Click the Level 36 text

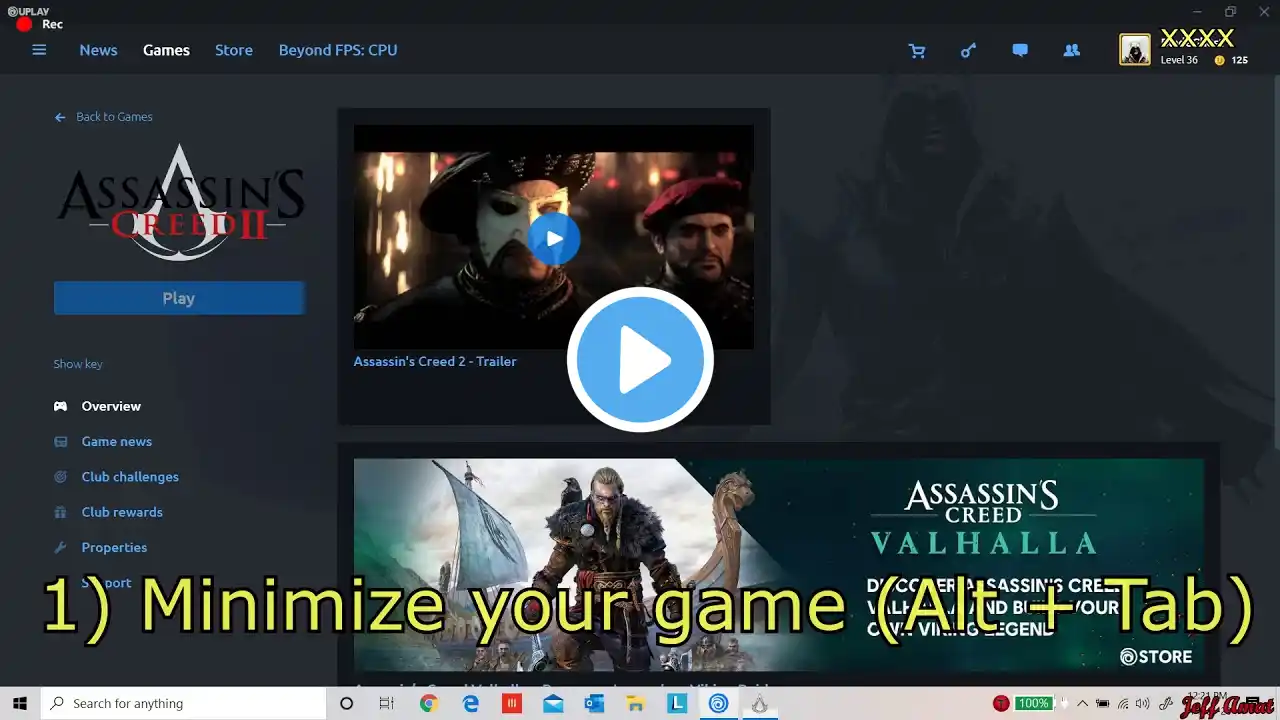click(x=1179, y=60)
